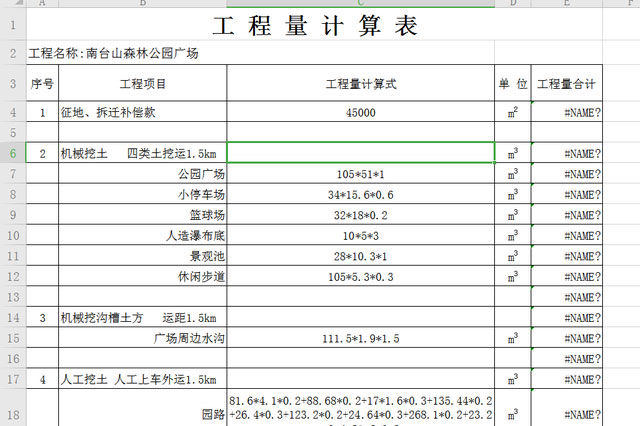Select the header cell 单位
This screenshot has width=640, height=426.
pyautogui.click(x=513, y=83)
